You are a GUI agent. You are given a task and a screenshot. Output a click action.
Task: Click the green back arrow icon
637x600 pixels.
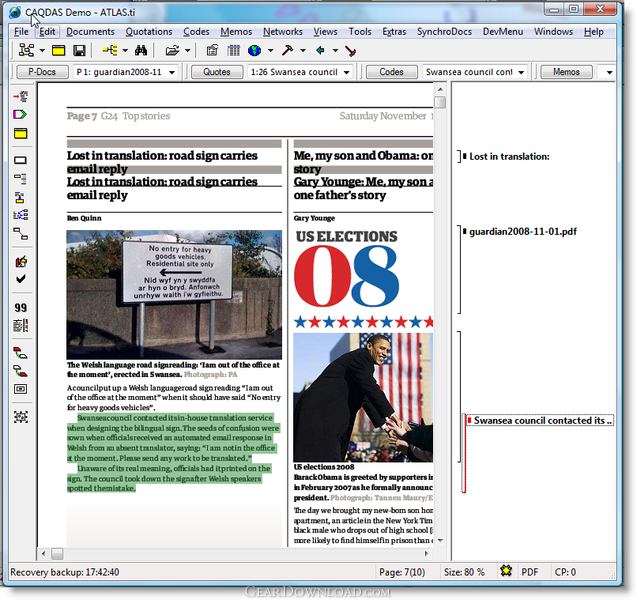pos(320,50)
